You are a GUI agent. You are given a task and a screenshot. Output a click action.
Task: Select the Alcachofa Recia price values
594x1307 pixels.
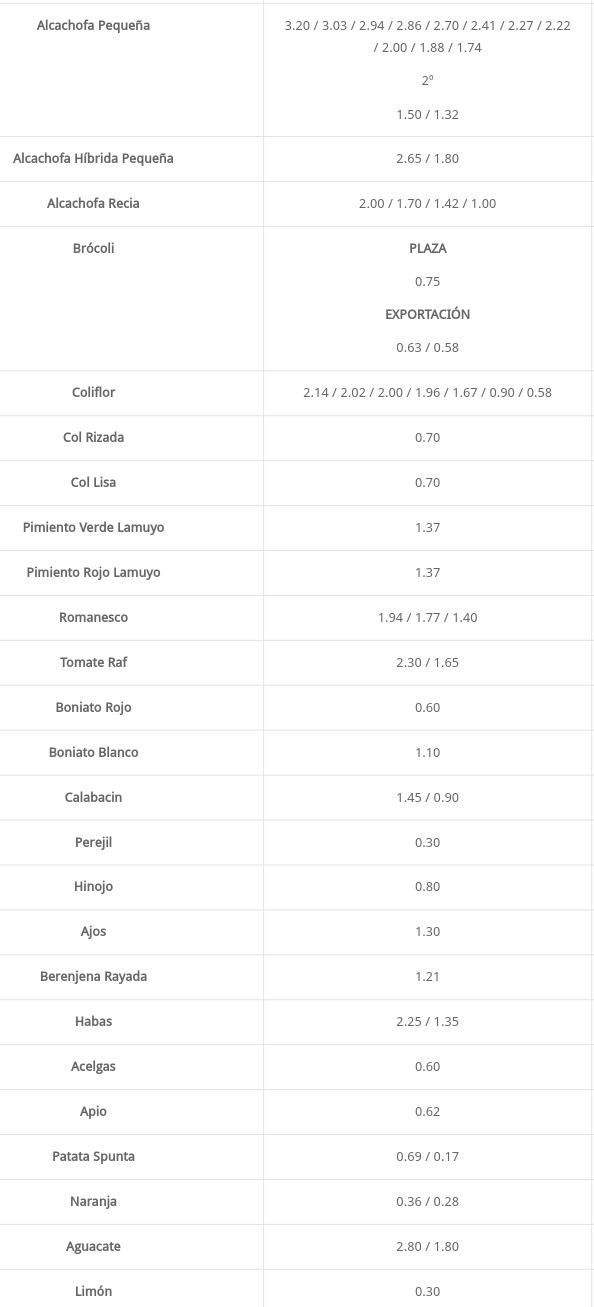427,203
